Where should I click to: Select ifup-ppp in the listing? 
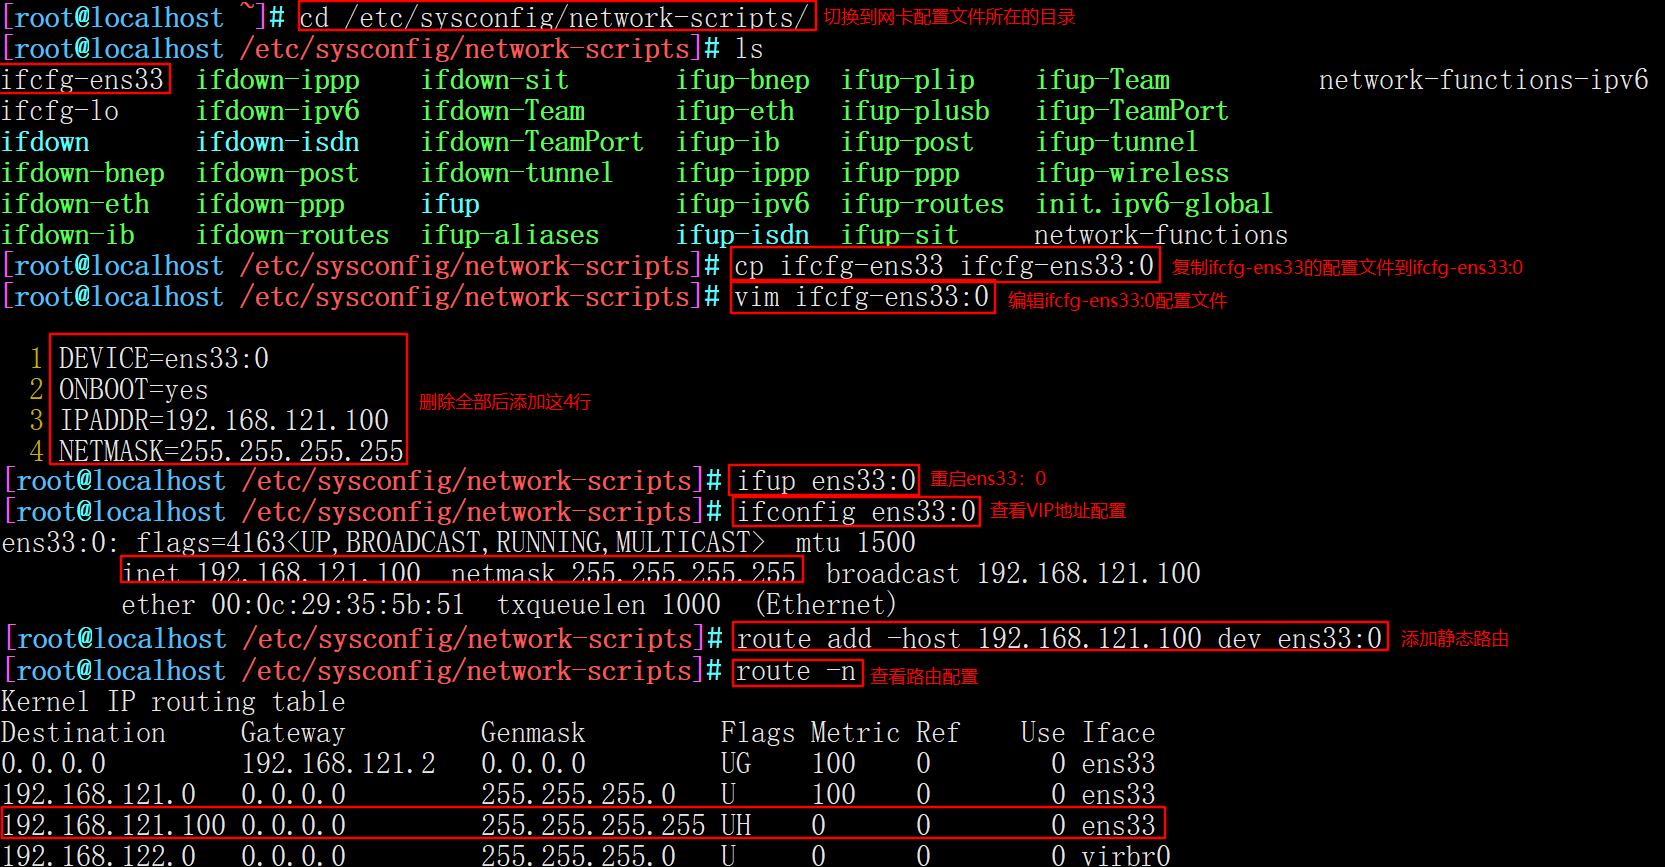point(900,173)
